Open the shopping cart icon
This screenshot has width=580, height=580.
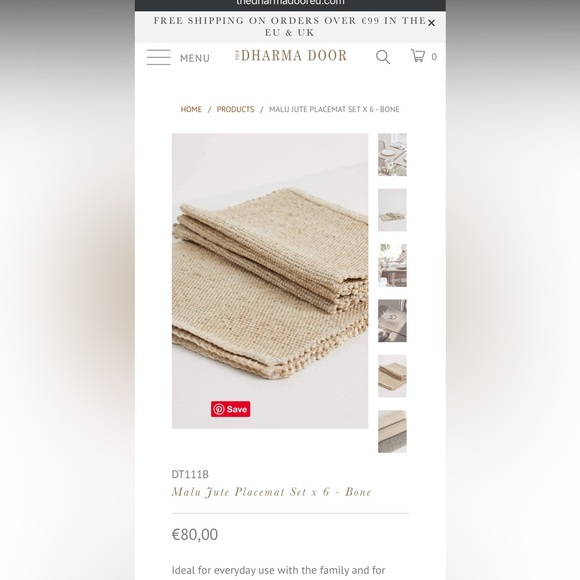pyautogui.click(x=418, y=55)
